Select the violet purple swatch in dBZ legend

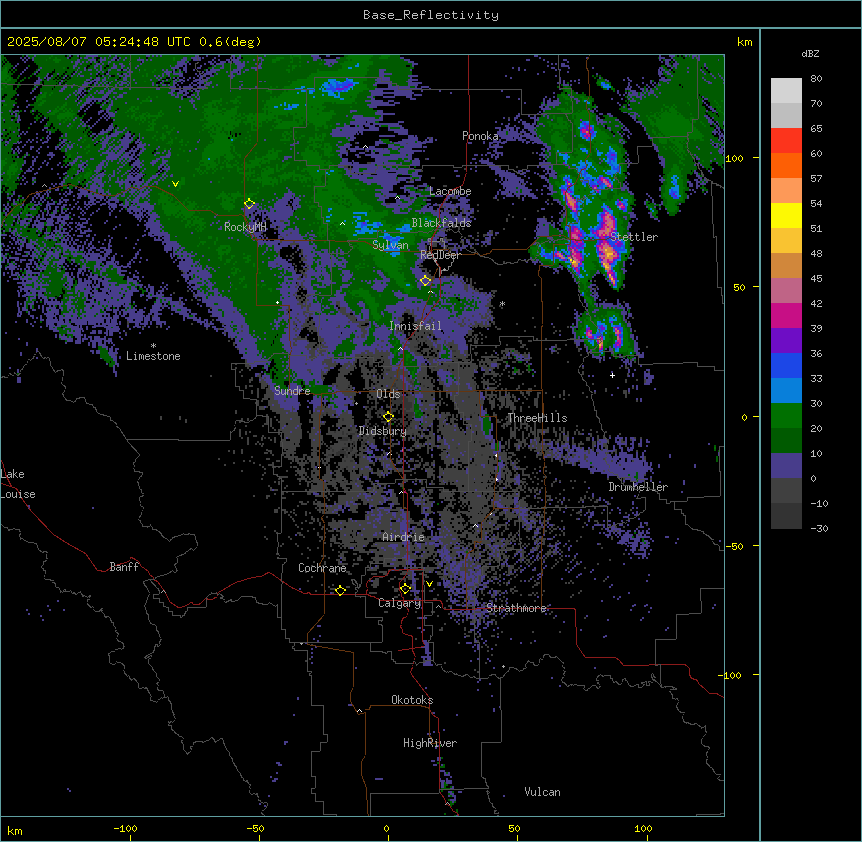(x=786, y=341)
